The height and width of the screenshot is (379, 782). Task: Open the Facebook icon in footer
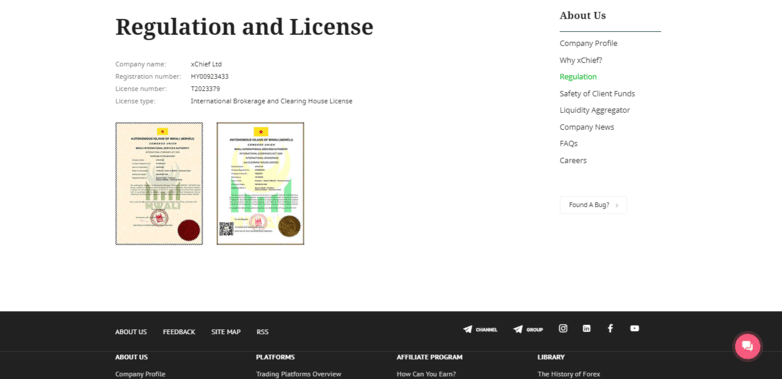coord(610,328)
